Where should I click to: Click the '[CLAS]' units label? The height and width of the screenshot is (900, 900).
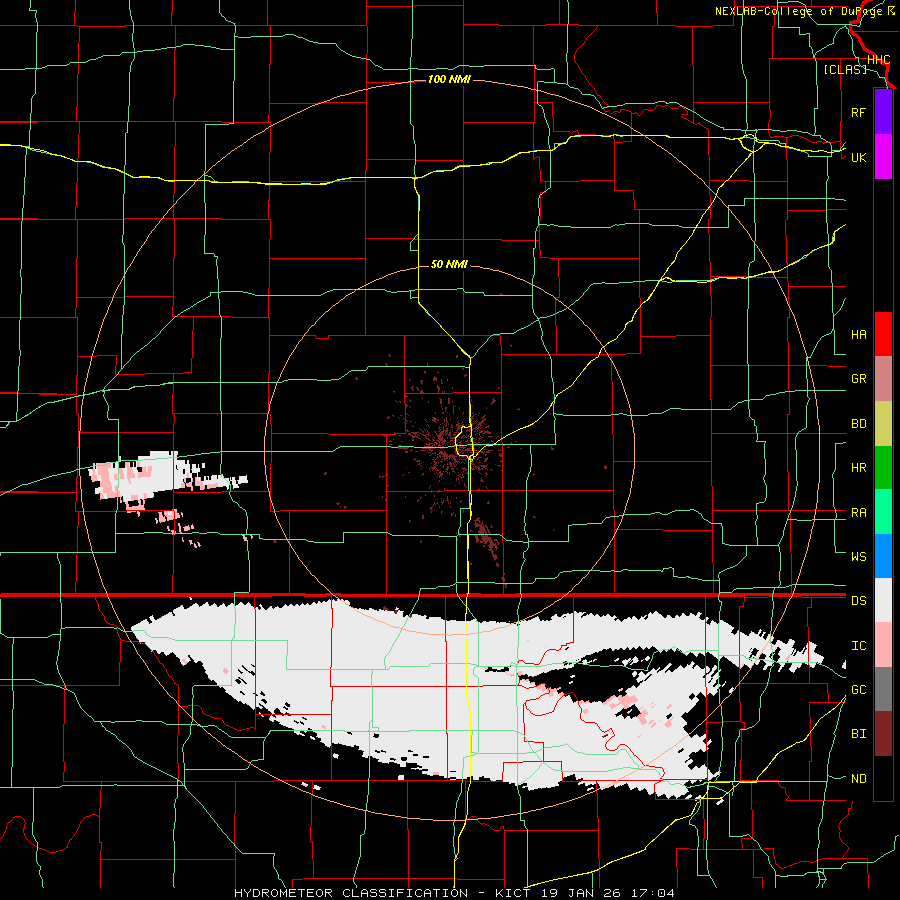pos(845,69)
